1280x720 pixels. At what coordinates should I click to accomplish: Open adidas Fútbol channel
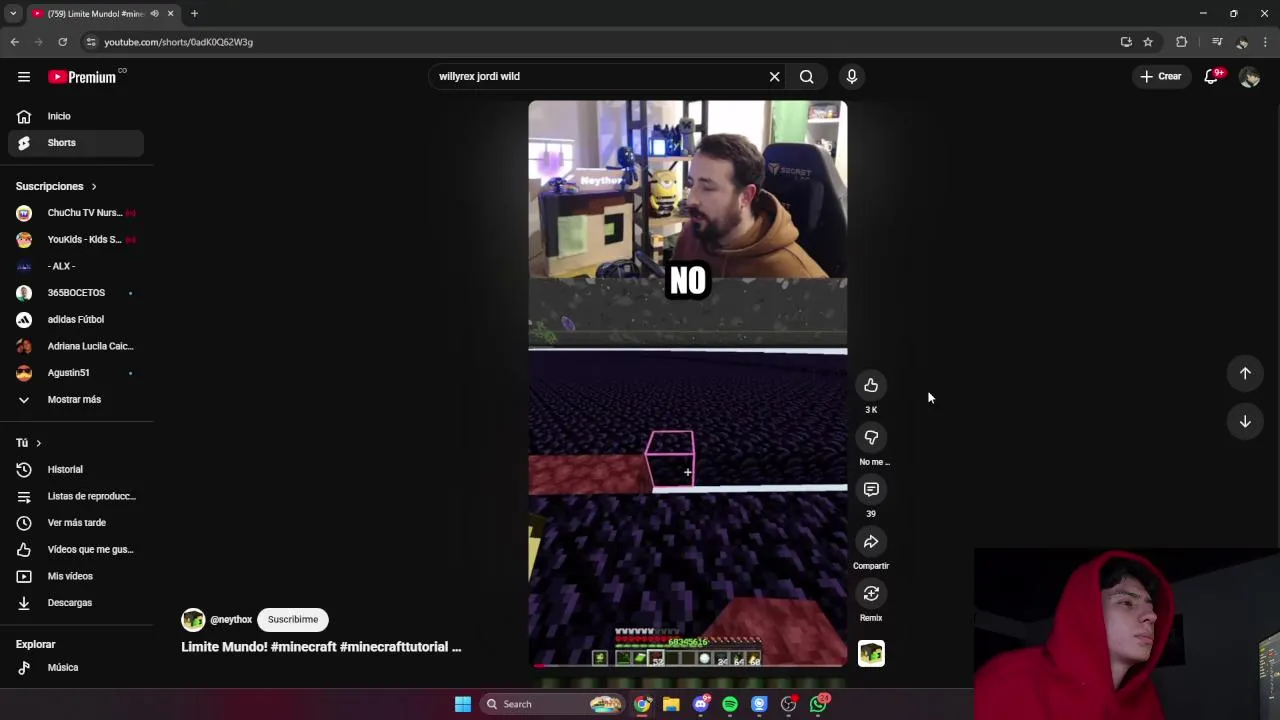[76, 320]
